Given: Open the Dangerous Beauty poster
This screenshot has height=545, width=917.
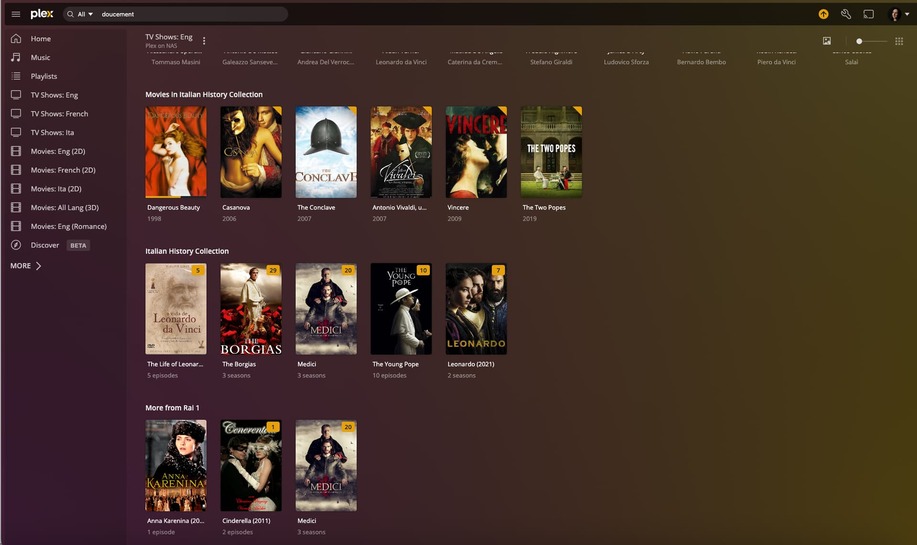Looking at the screenshot, I should pos(175,152).
